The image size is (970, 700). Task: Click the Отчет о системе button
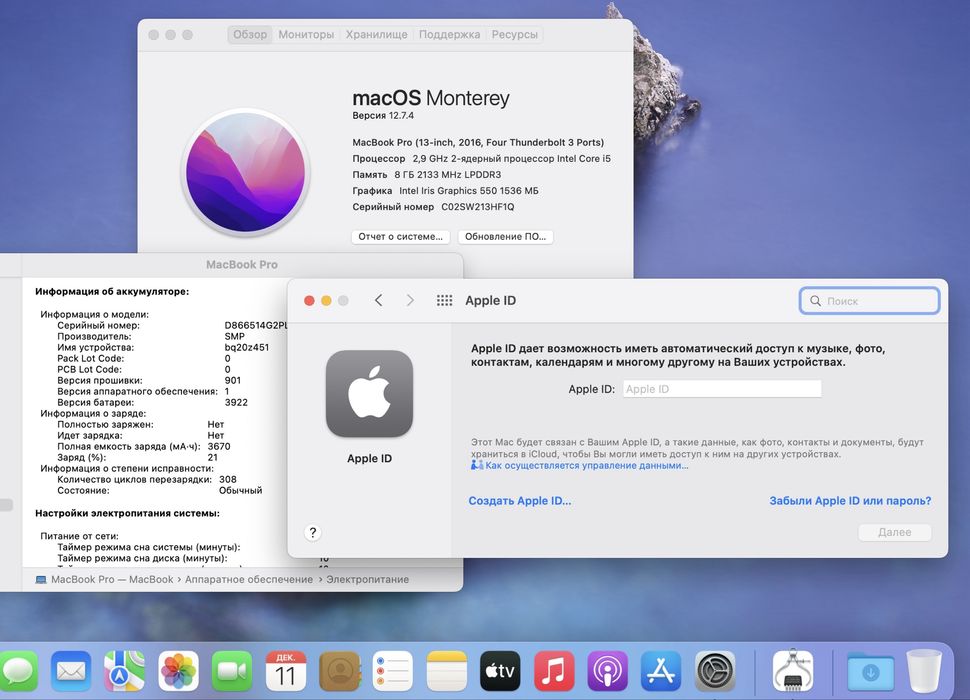point(400,237)
